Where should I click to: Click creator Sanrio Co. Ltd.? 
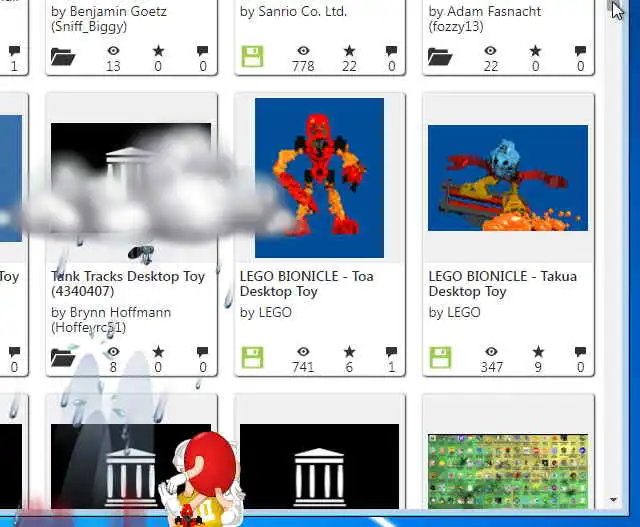click(293, 11)
